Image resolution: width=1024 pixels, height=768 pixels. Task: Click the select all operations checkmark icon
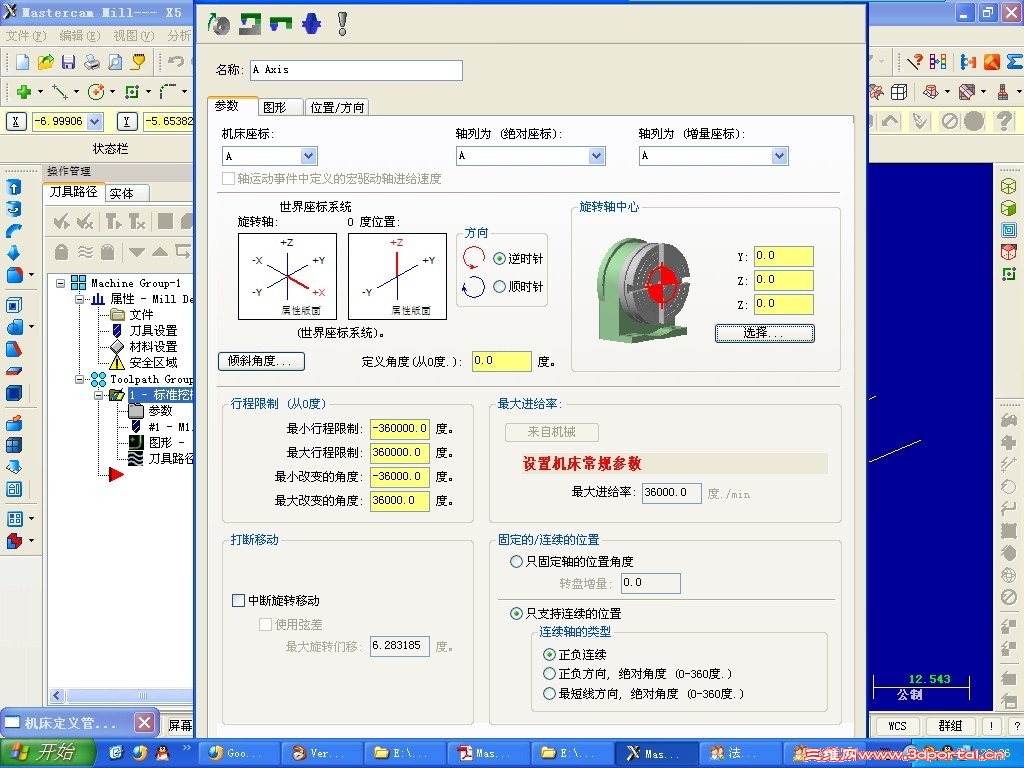pyautogui.click(x=61, y=222)
